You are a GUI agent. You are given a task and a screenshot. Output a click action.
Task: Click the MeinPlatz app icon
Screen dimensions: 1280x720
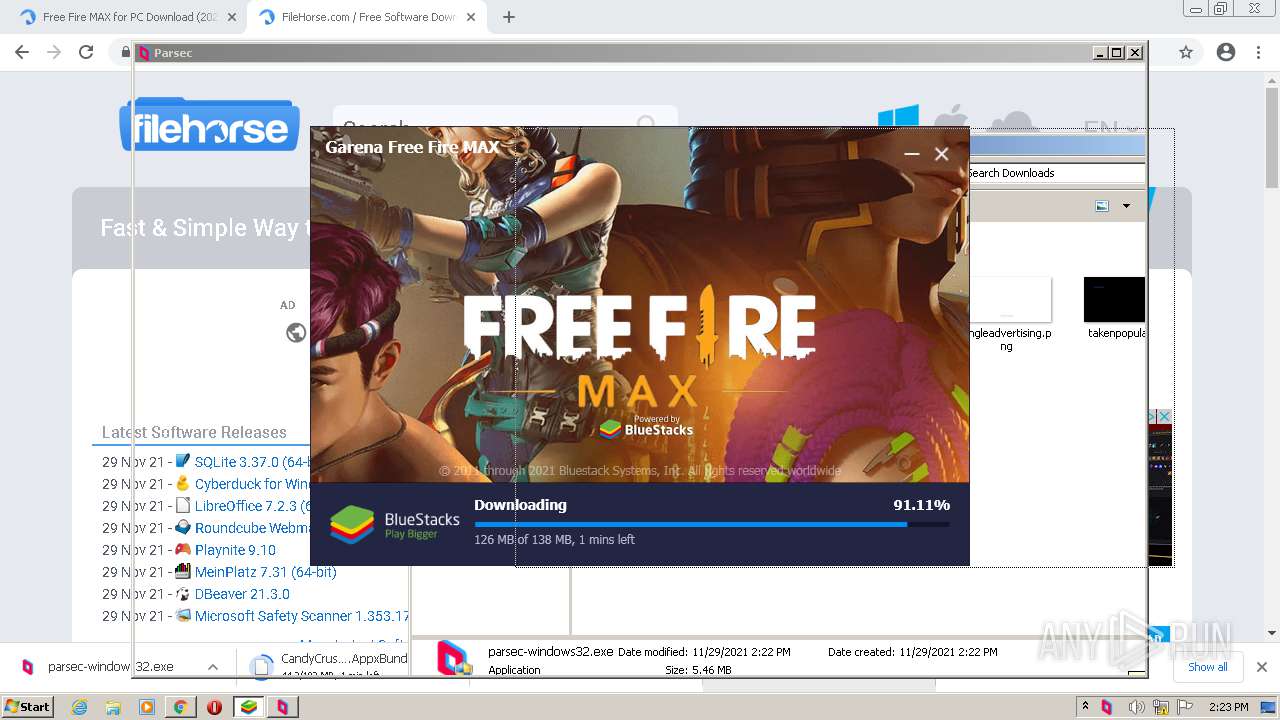183,571
